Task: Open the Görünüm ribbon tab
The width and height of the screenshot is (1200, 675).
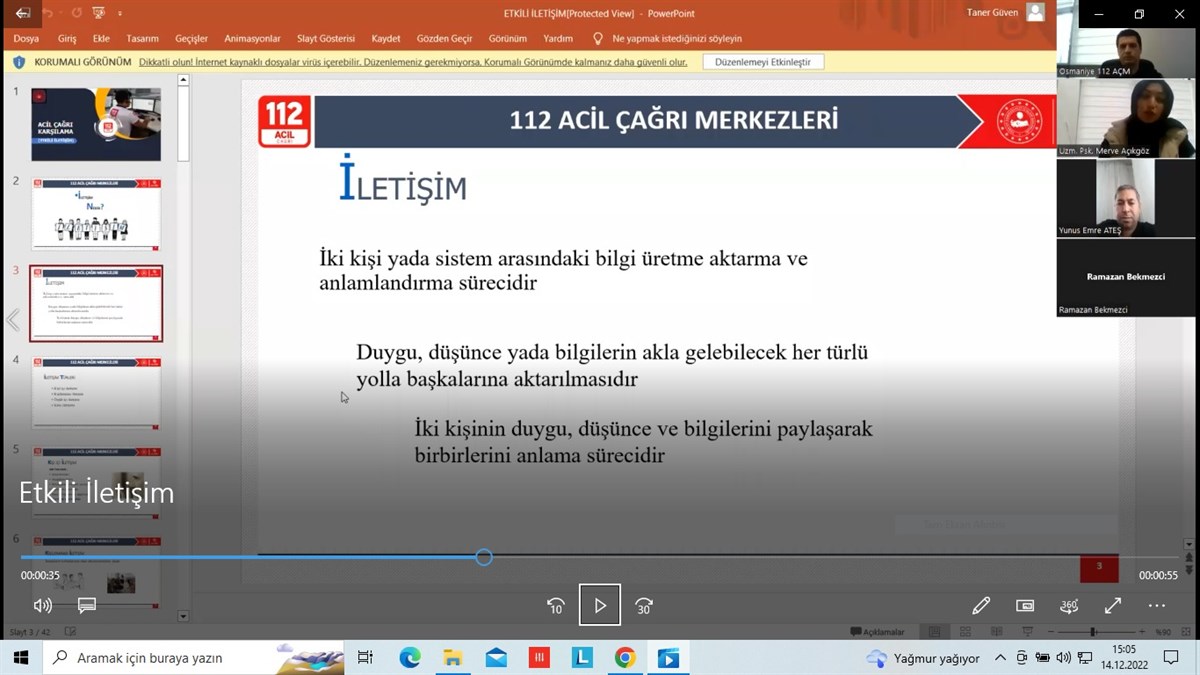Action: click(508, 39)
